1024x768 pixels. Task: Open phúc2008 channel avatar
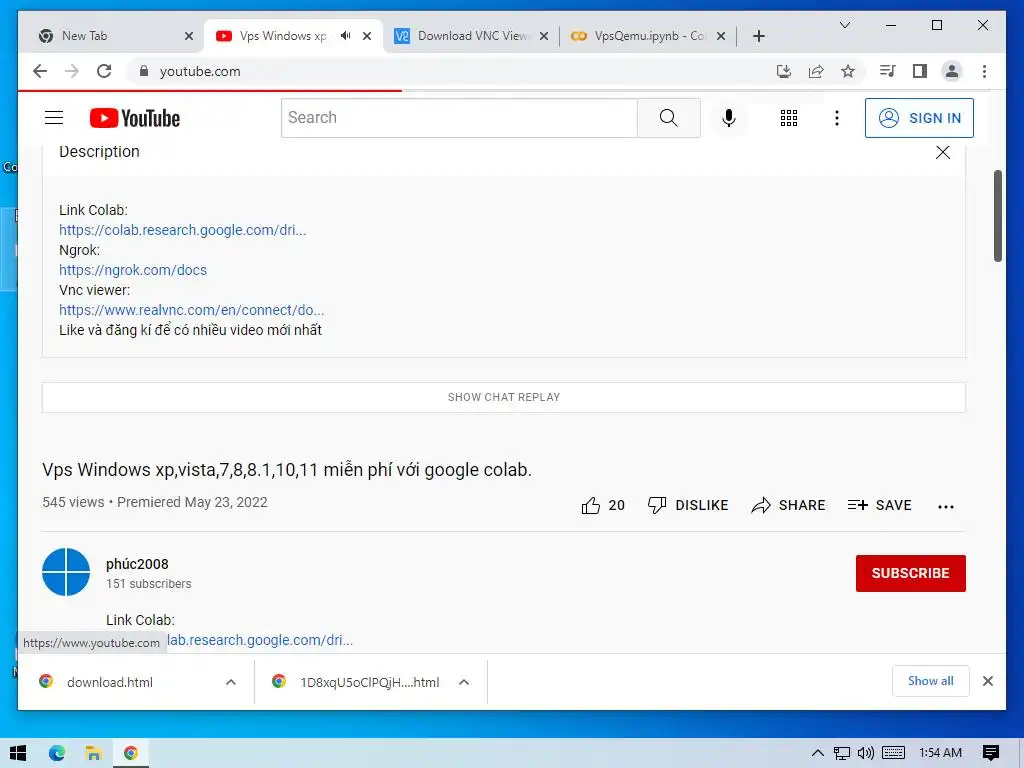coord(66,572)
